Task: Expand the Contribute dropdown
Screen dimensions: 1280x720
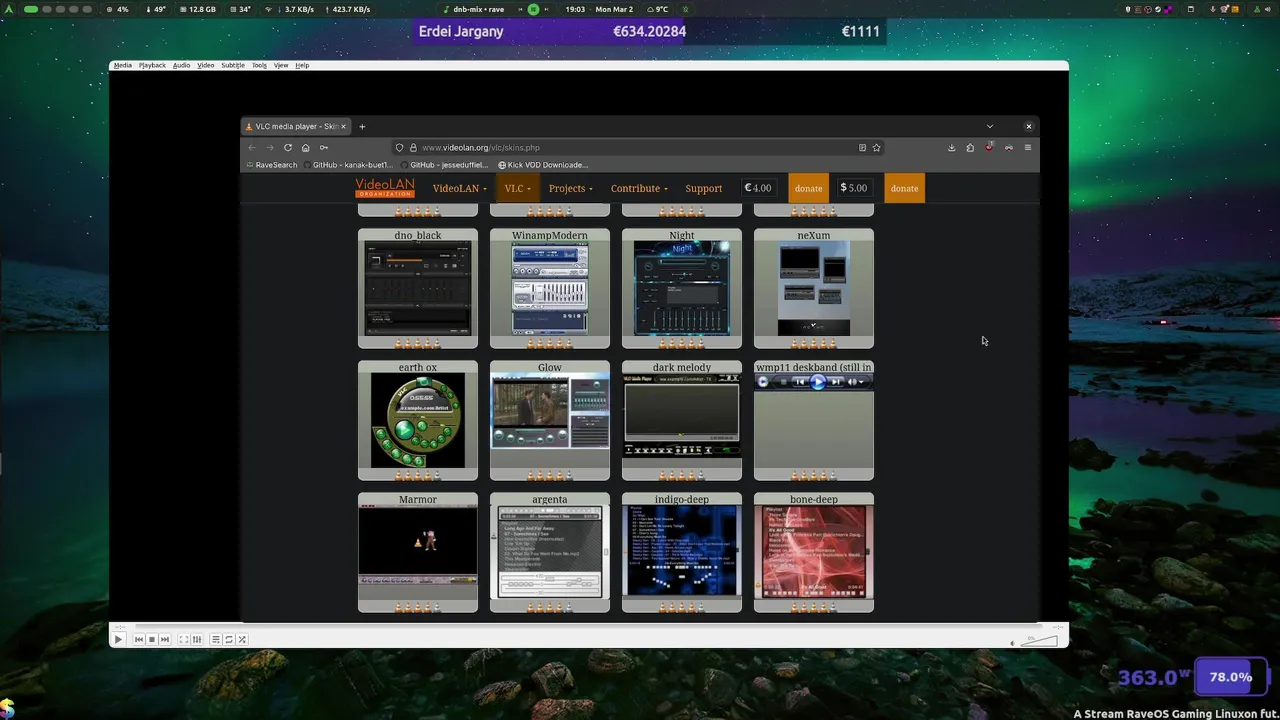Action: click(639, 188)
